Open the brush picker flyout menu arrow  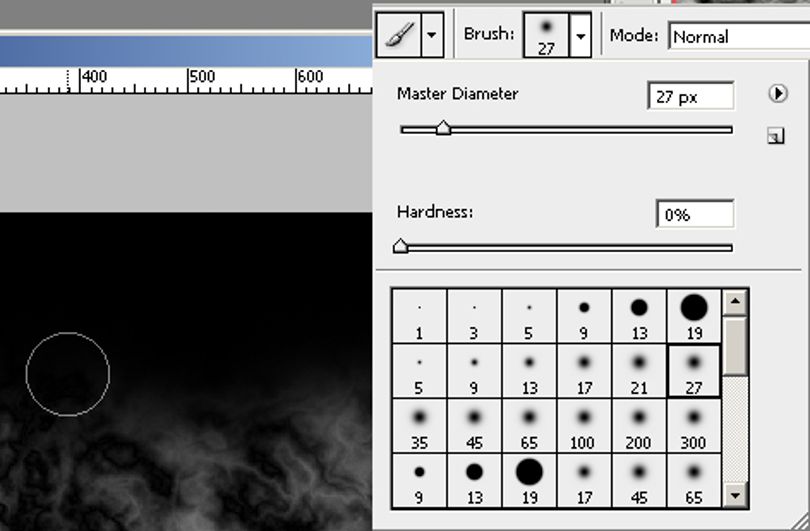[777, 93]
